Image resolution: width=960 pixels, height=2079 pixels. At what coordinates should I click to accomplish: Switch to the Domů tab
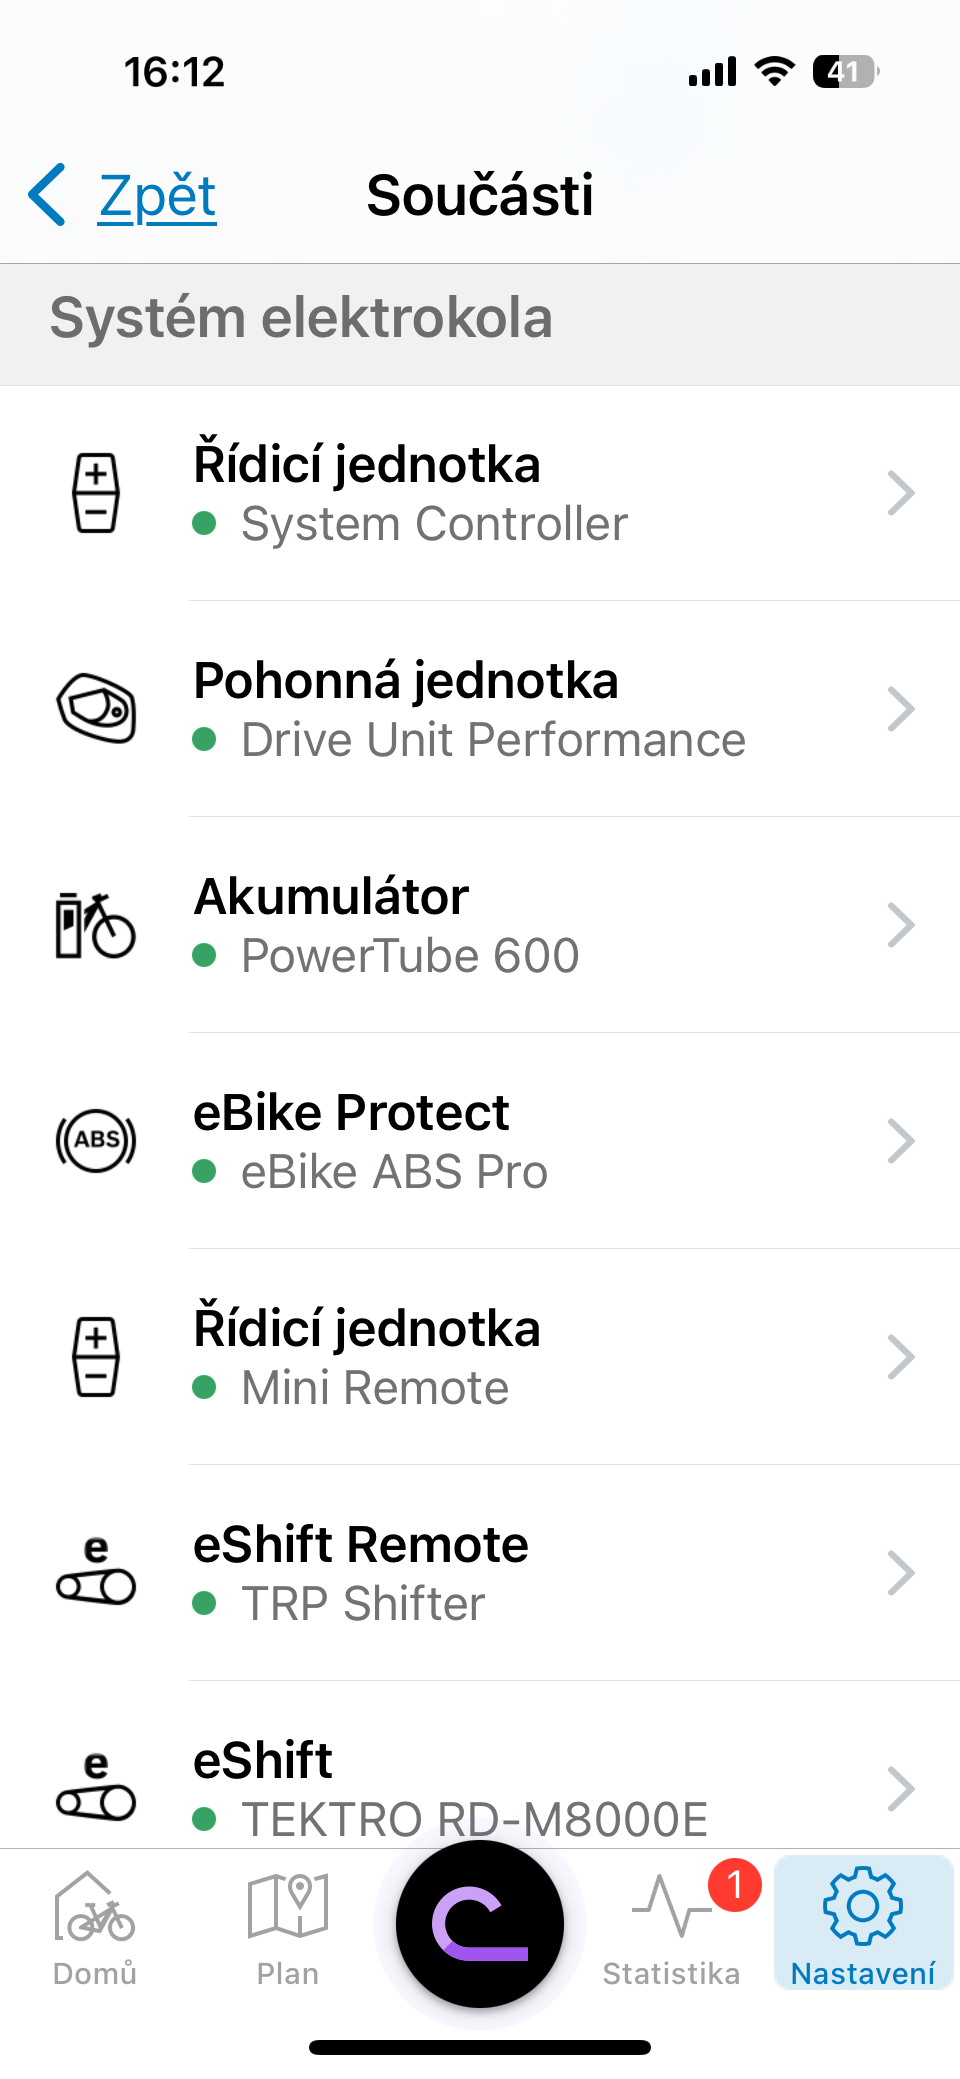coord(95,1928)
